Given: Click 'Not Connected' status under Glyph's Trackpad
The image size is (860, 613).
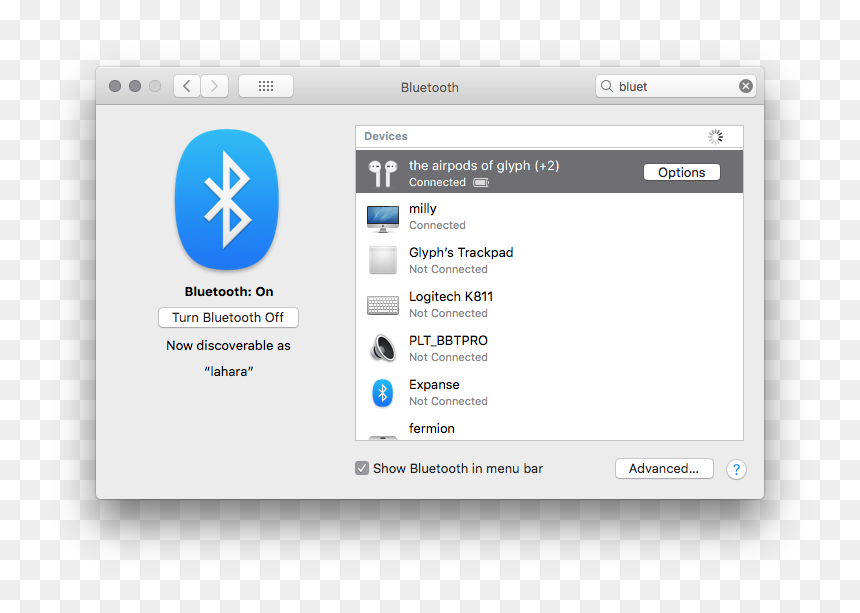Looking at the screenshot, I should pyautogui.click(x=448, y=269).
